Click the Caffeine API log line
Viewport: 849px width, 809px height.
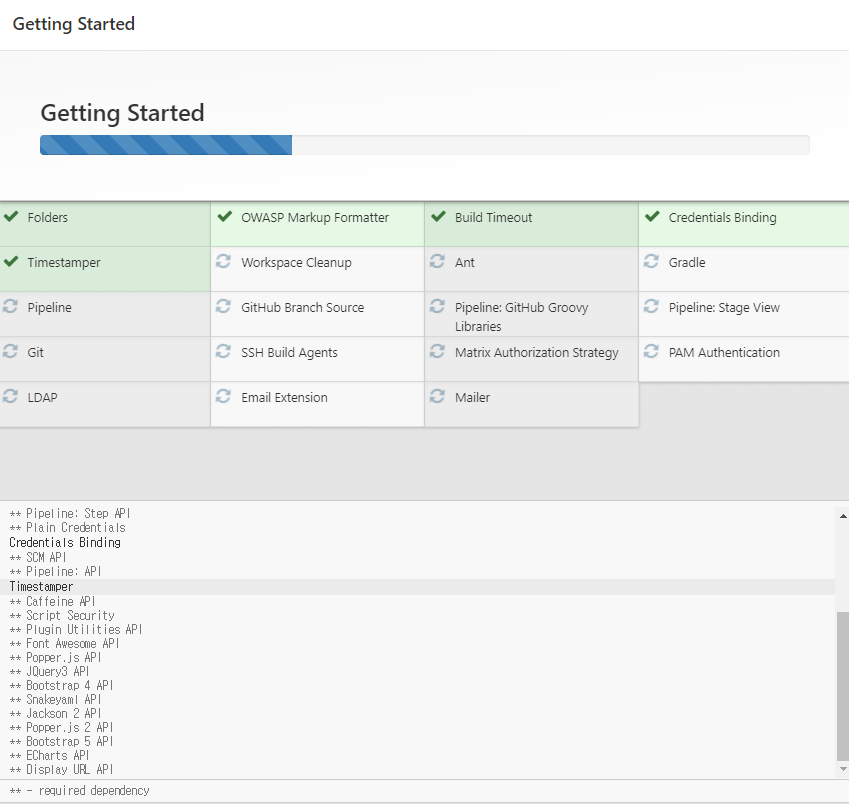[52, 602]
